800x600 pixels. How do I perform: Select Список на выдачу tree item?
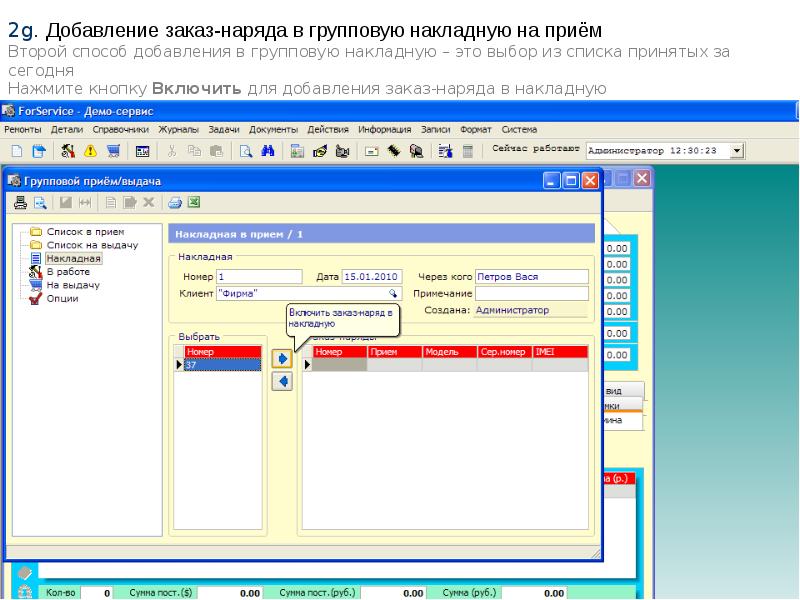pos(92,245)
